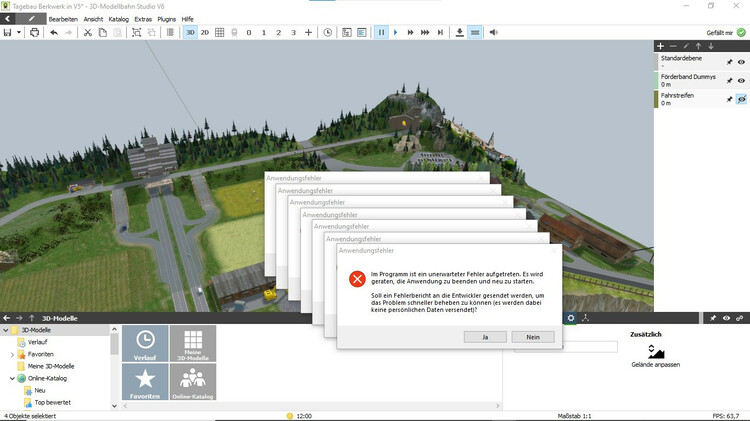The width and height of the screenshot is (750, 421).
Task: Set simulation to triple fast-forward
Action: coord(425,33)
